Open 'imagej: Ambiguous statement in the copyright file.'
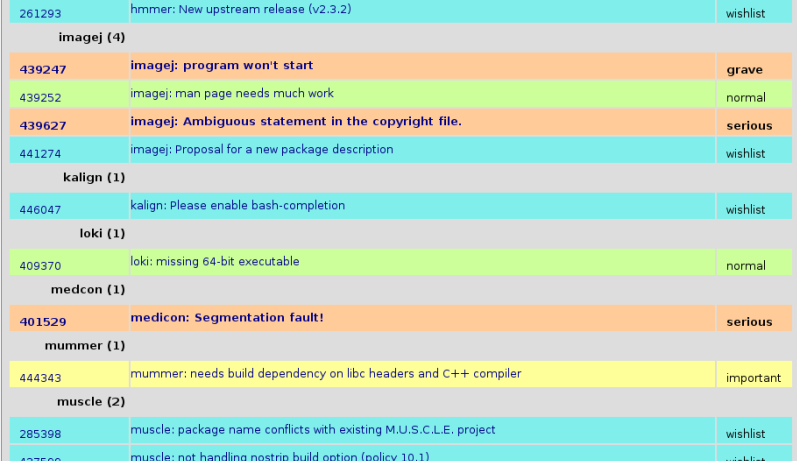The height and width of the screenshot is (461, 797). coord(296,121)
